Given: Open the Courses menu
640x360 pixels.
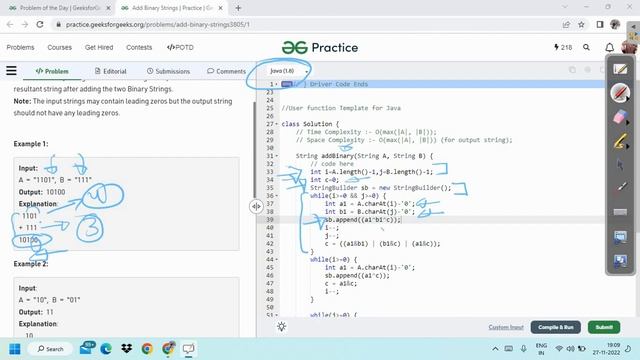Looking at the screenshot, I should coord(60,47).
